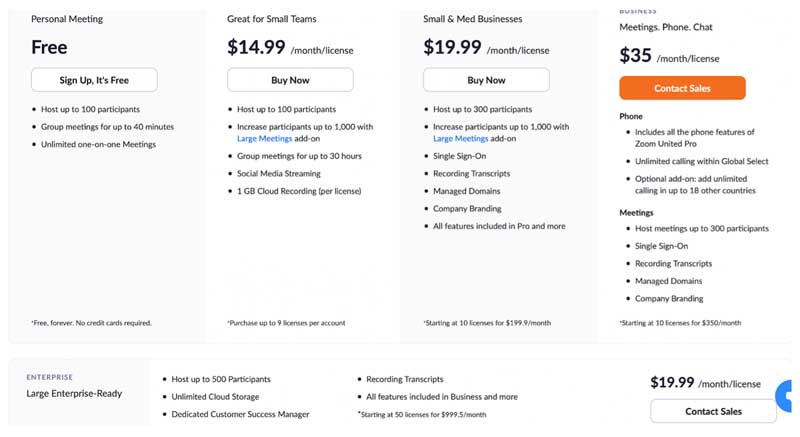Screen dimensions: 800x437
Task: Click Buy Now under $14.99 plan
Action: pos(290,80)
